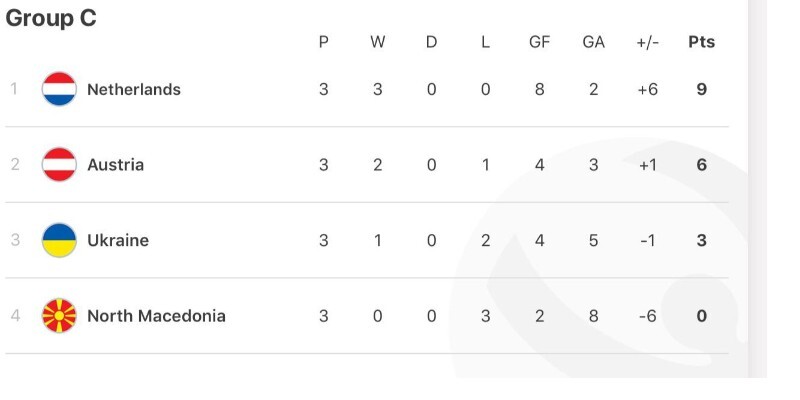Viewport: 800px width, 400px height.
Task: Open the Netherlands team link
Action: click(133, 89)
